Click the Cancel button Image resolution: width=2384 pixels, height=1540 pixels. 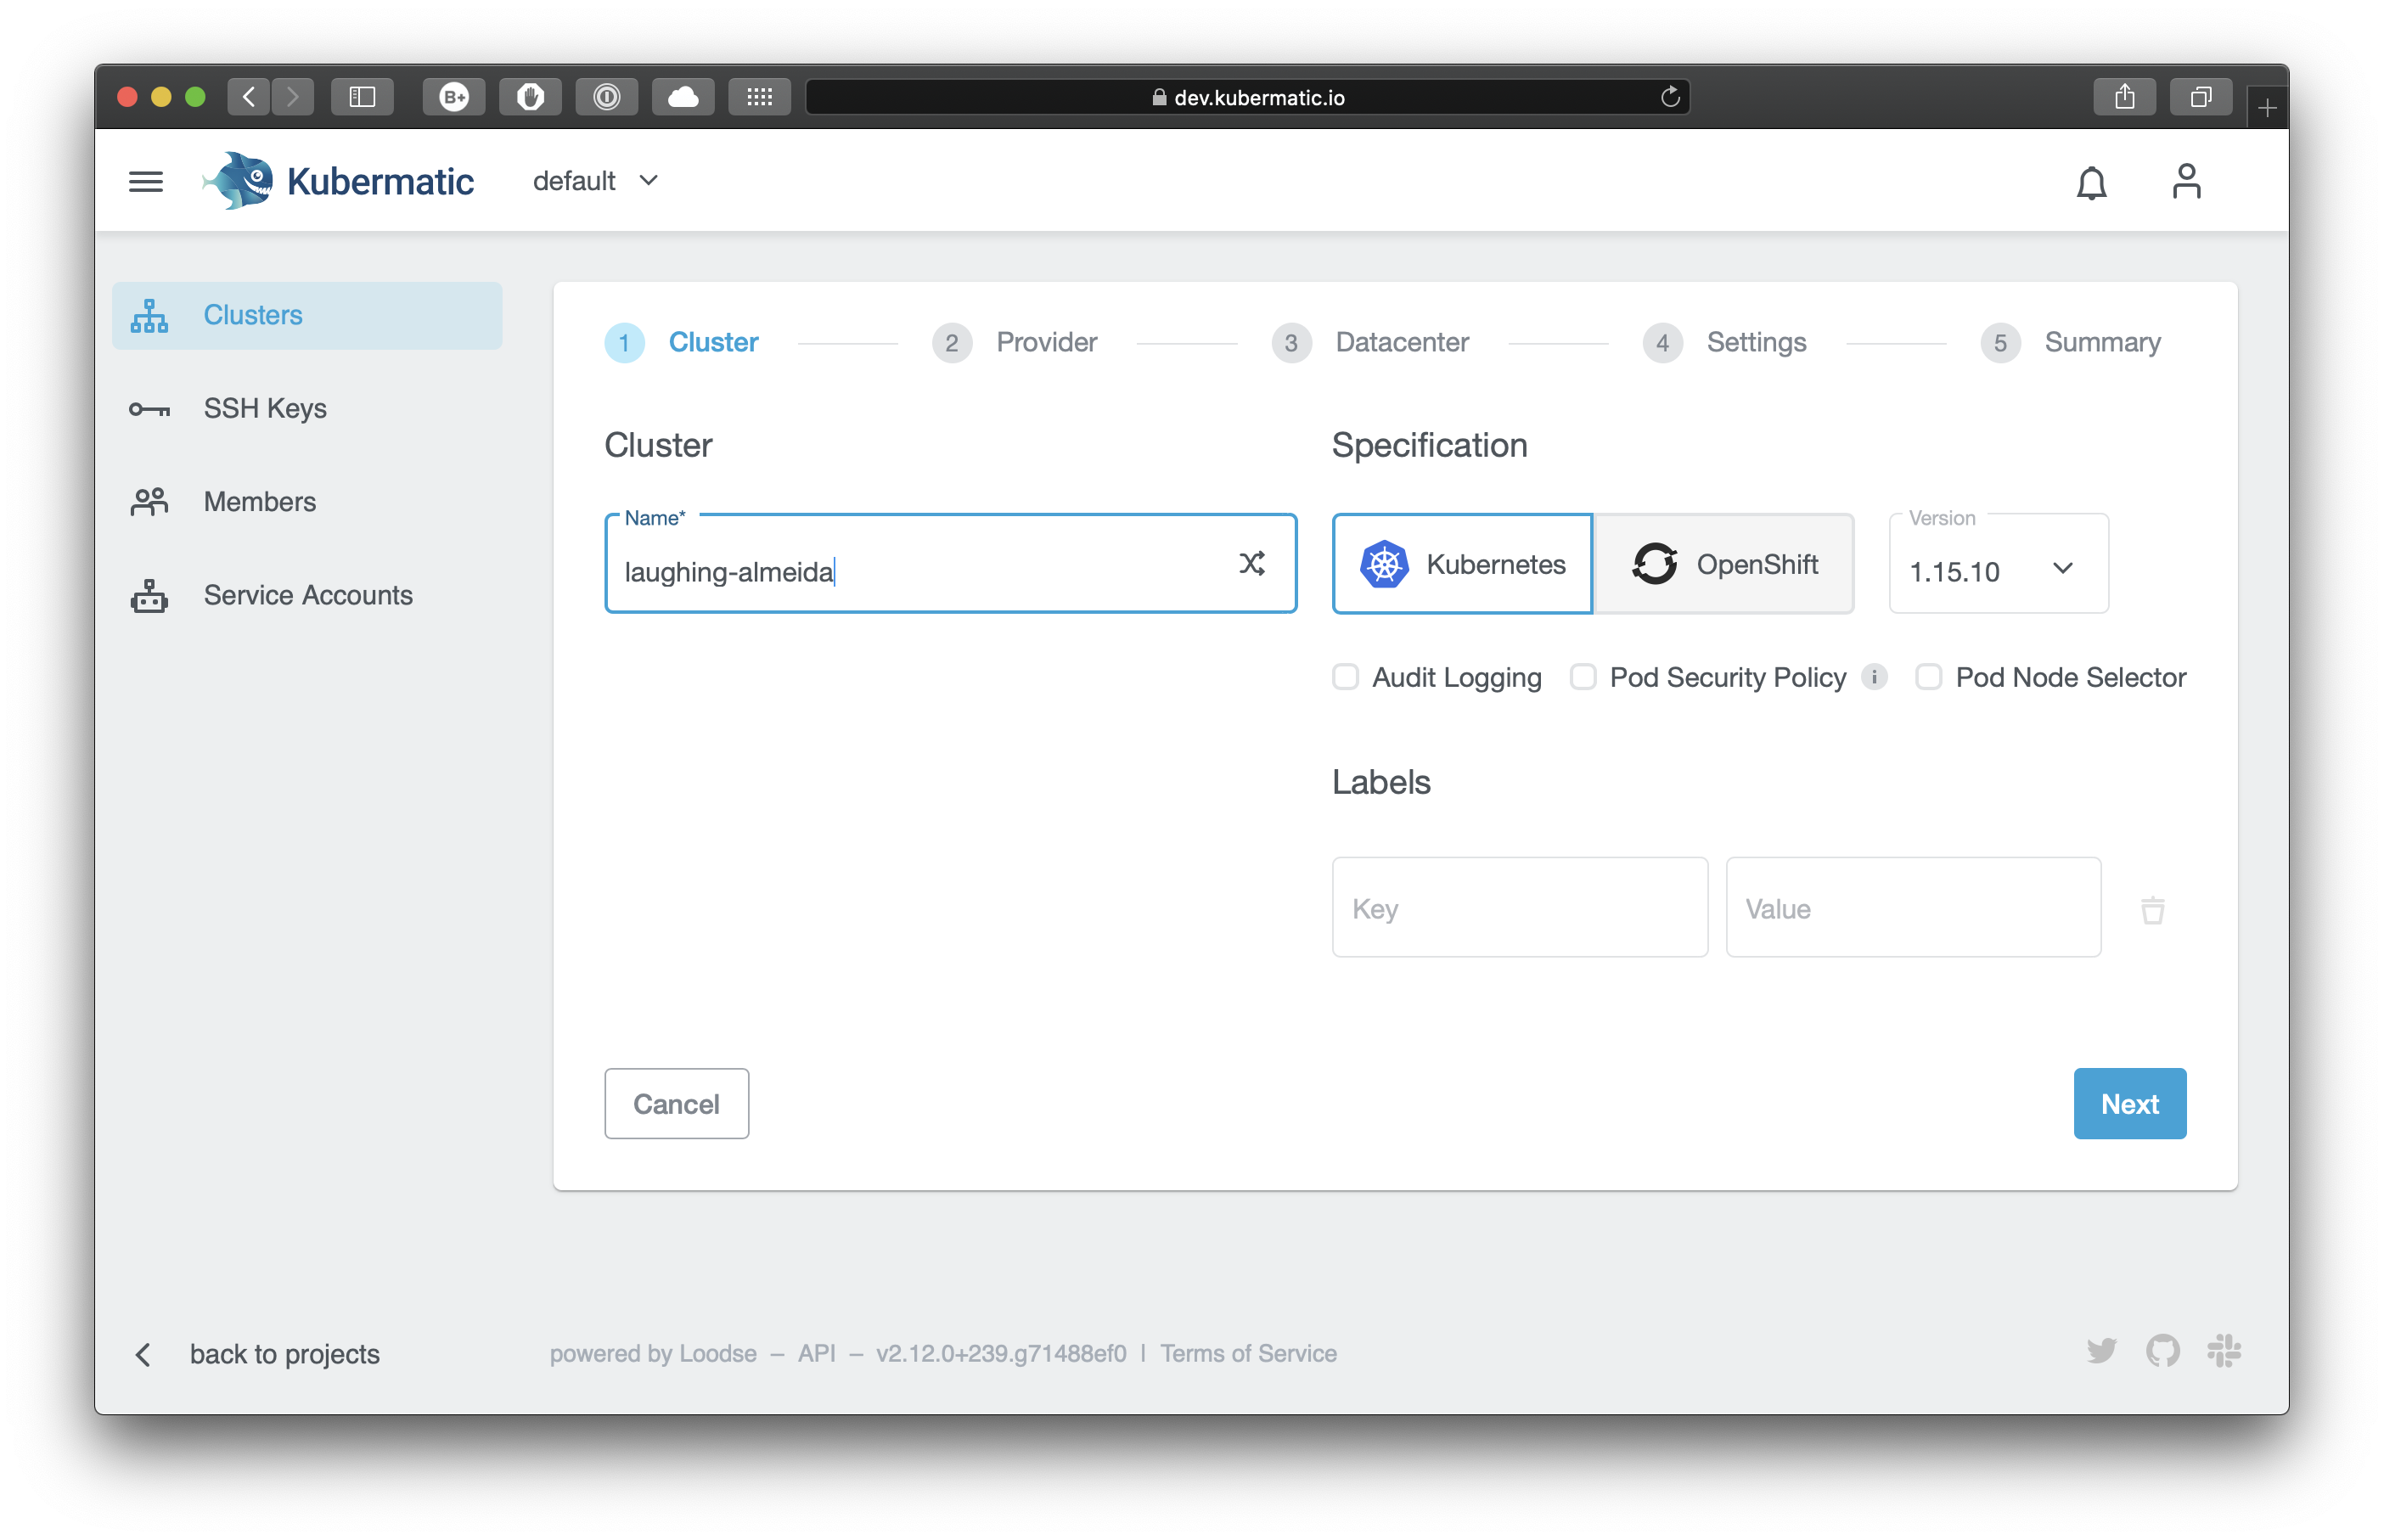tap(676, 1104)
